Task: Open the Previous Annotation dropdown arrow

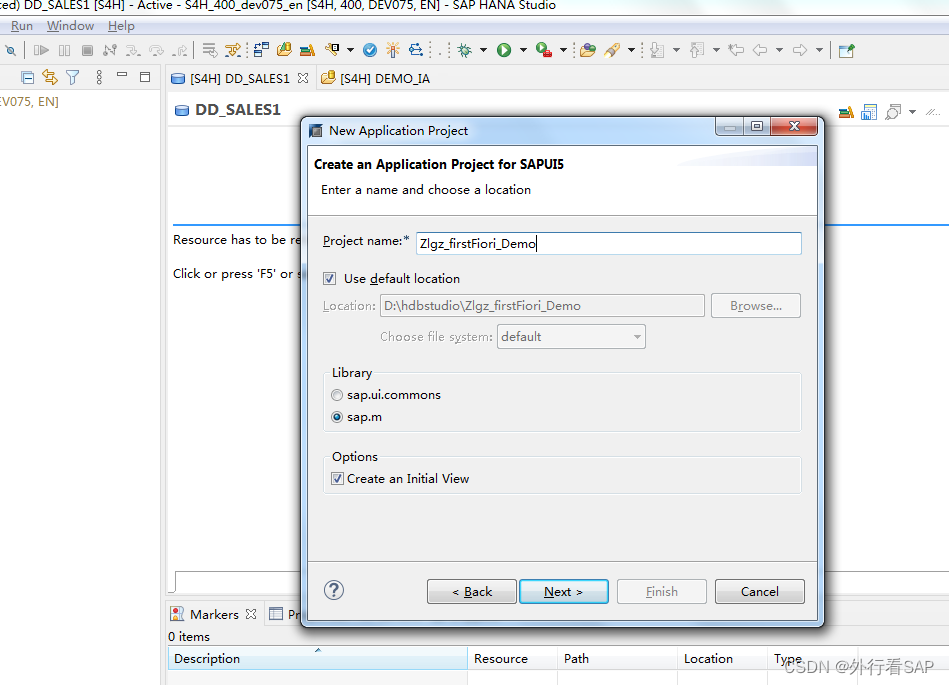Action: click(716, 50)
